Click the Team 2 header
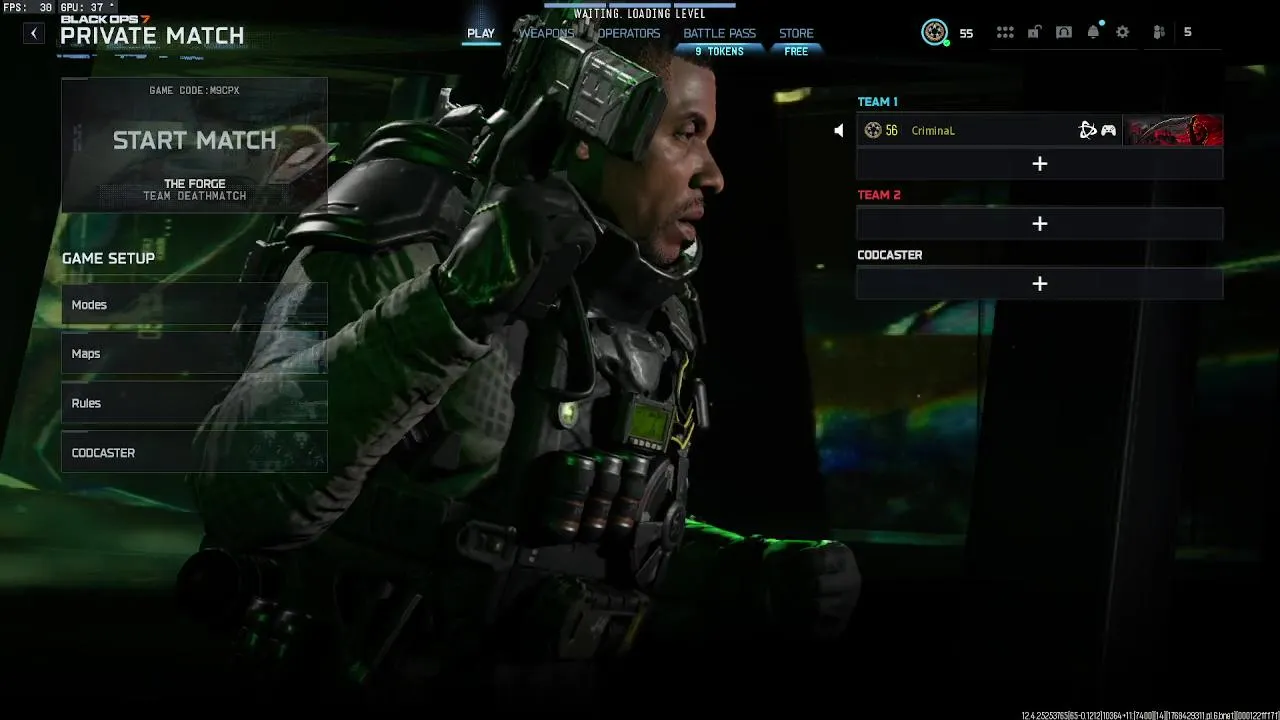 [x=879, y=195]
